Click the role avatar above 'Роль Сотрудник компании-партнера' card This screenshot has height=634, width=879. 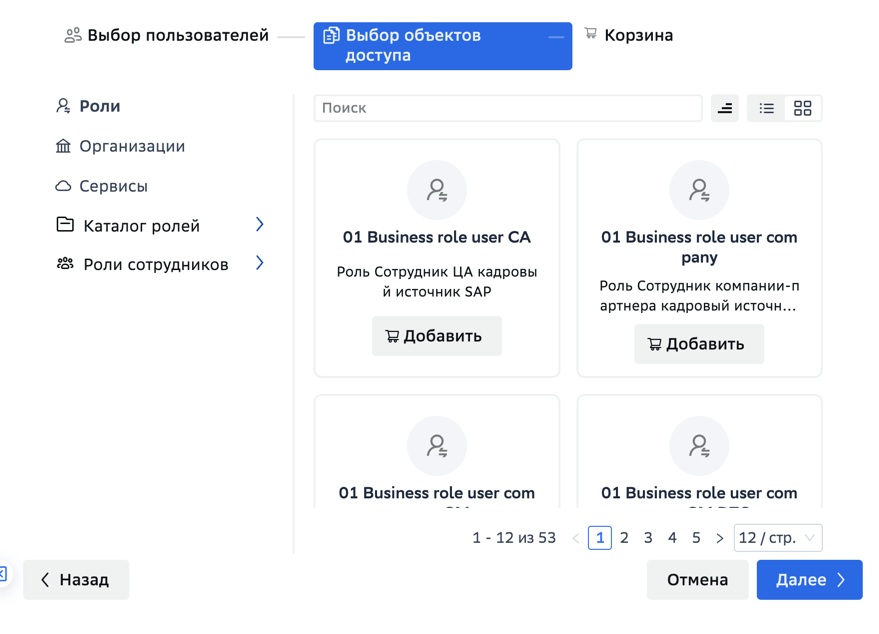699,190
